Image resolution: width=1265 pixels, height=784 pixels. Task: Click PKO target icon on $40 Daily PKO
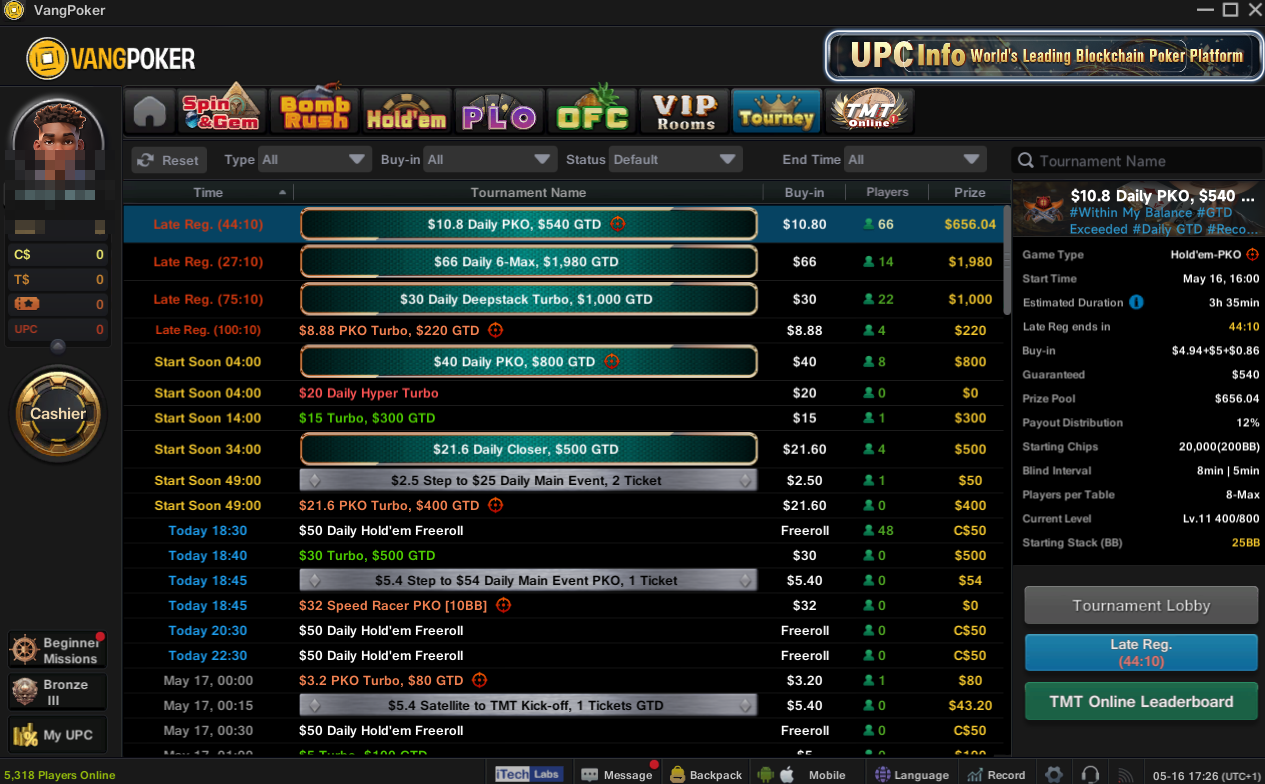612,362
